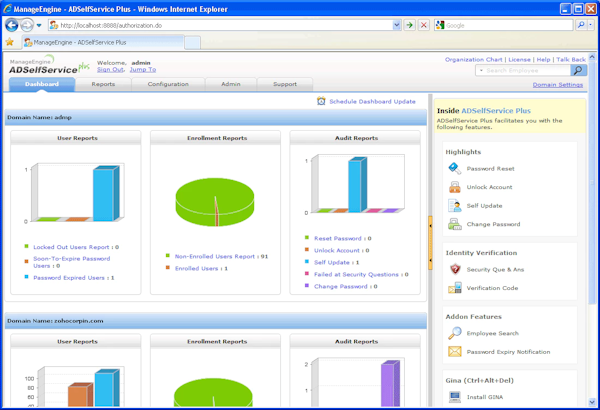Open the License link
Image resolution: width=600 pixels, height=410 pixels.
(519, 60)
